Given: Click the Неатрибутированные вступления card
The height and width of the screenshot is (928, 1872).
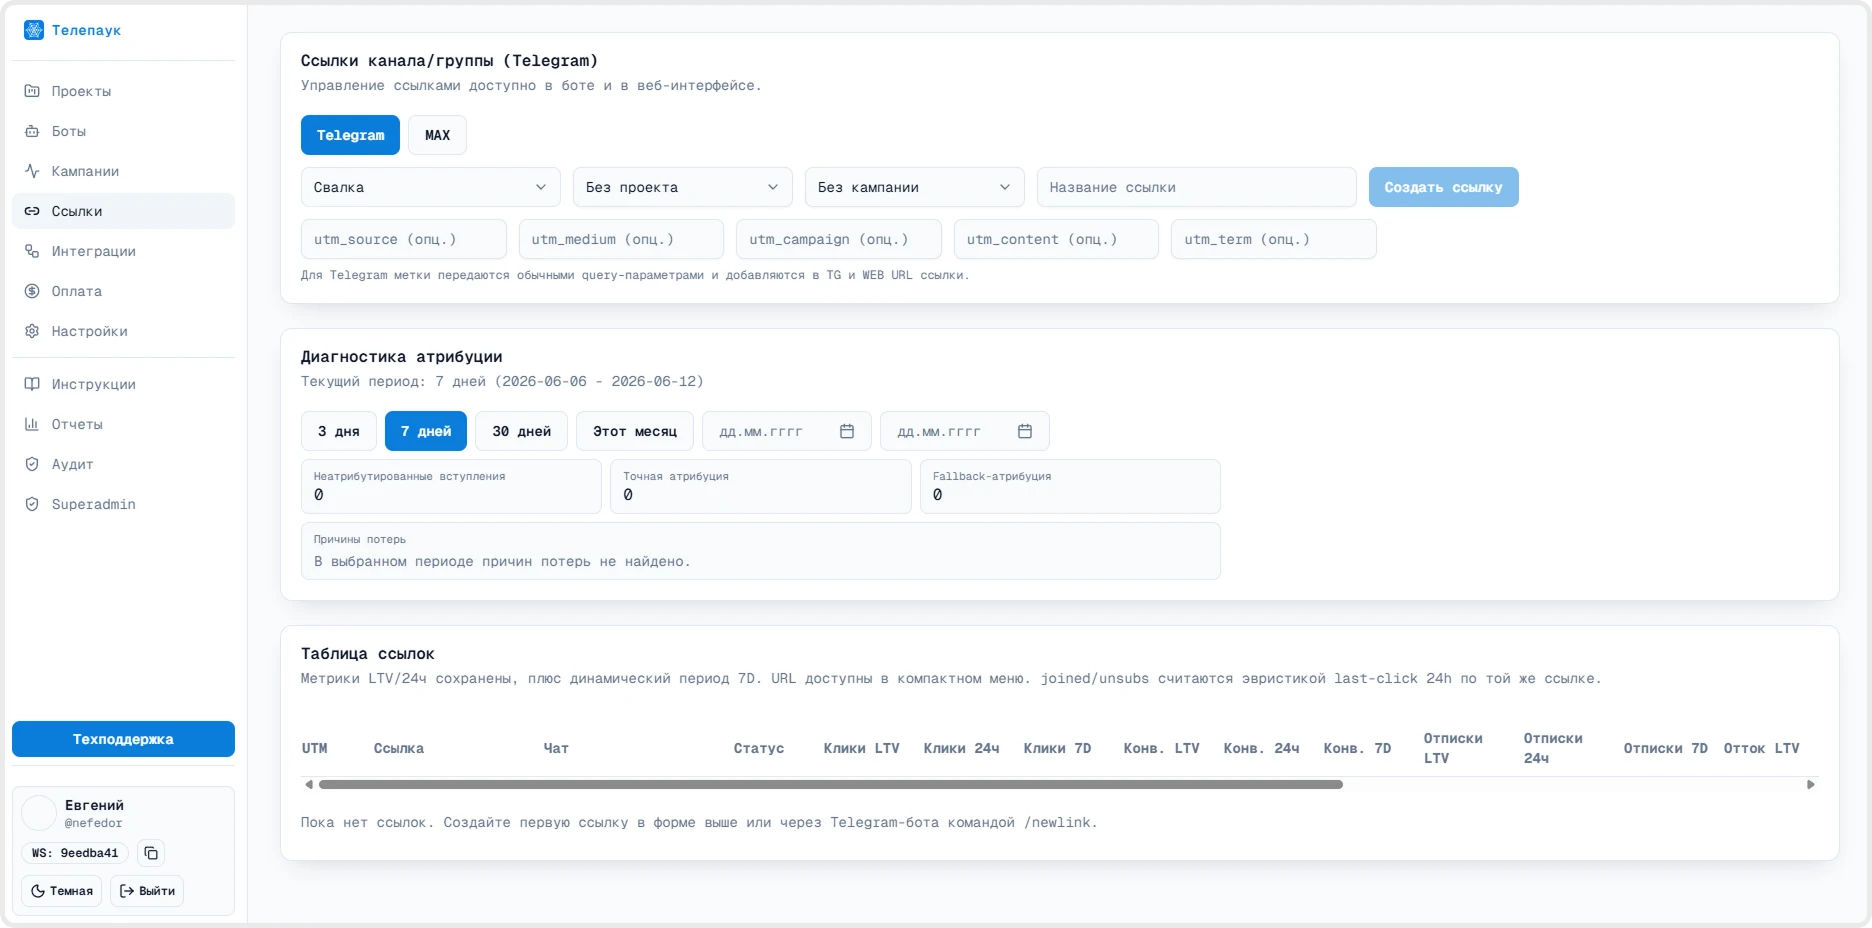Looking at the screenshot, I should tap(451, 486).
